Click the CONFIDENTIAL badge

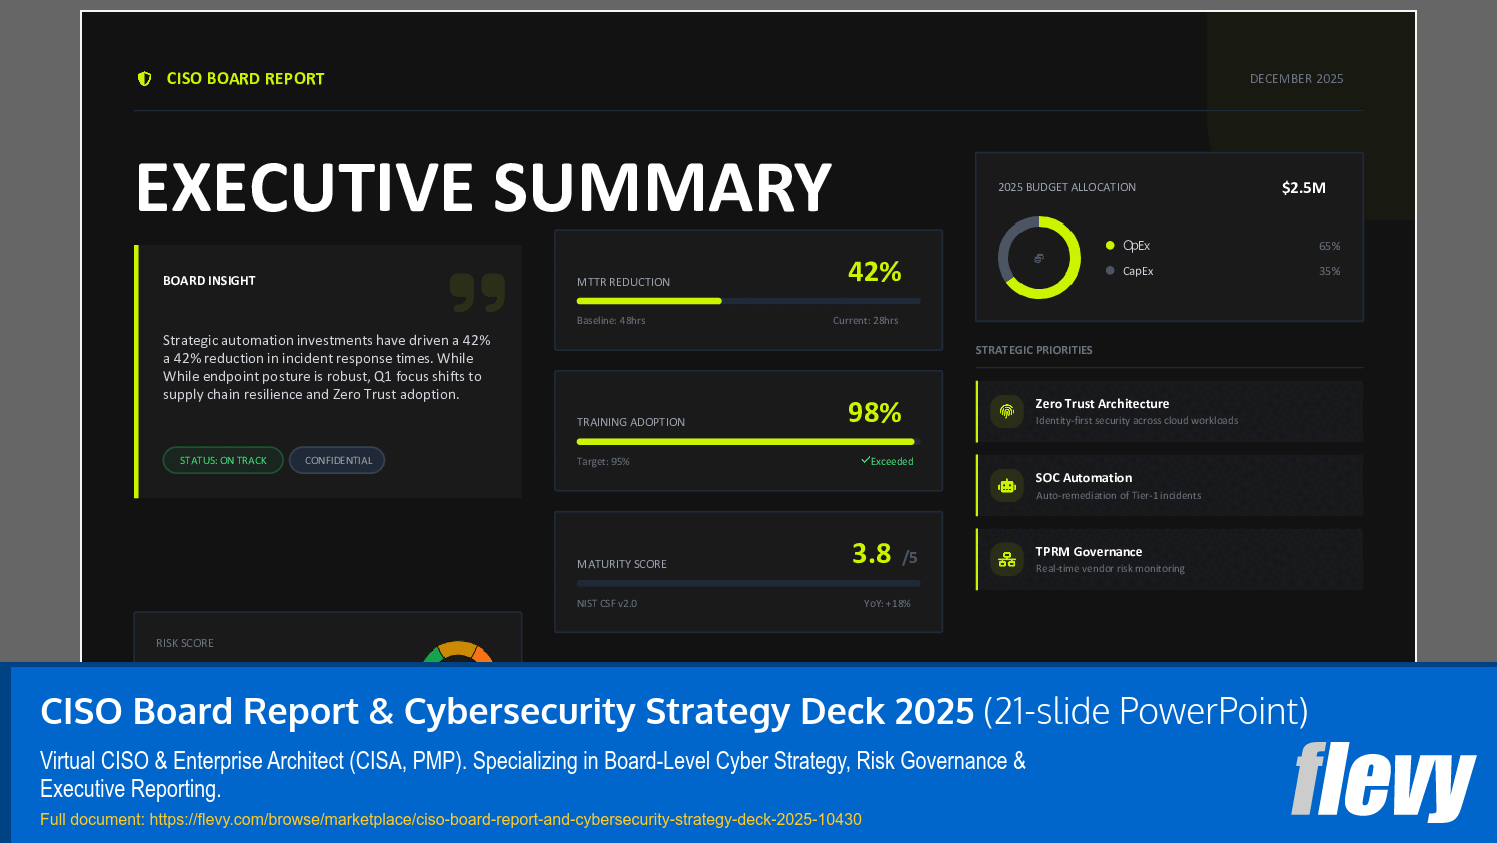pyautogui.click(x=337, y=460)
